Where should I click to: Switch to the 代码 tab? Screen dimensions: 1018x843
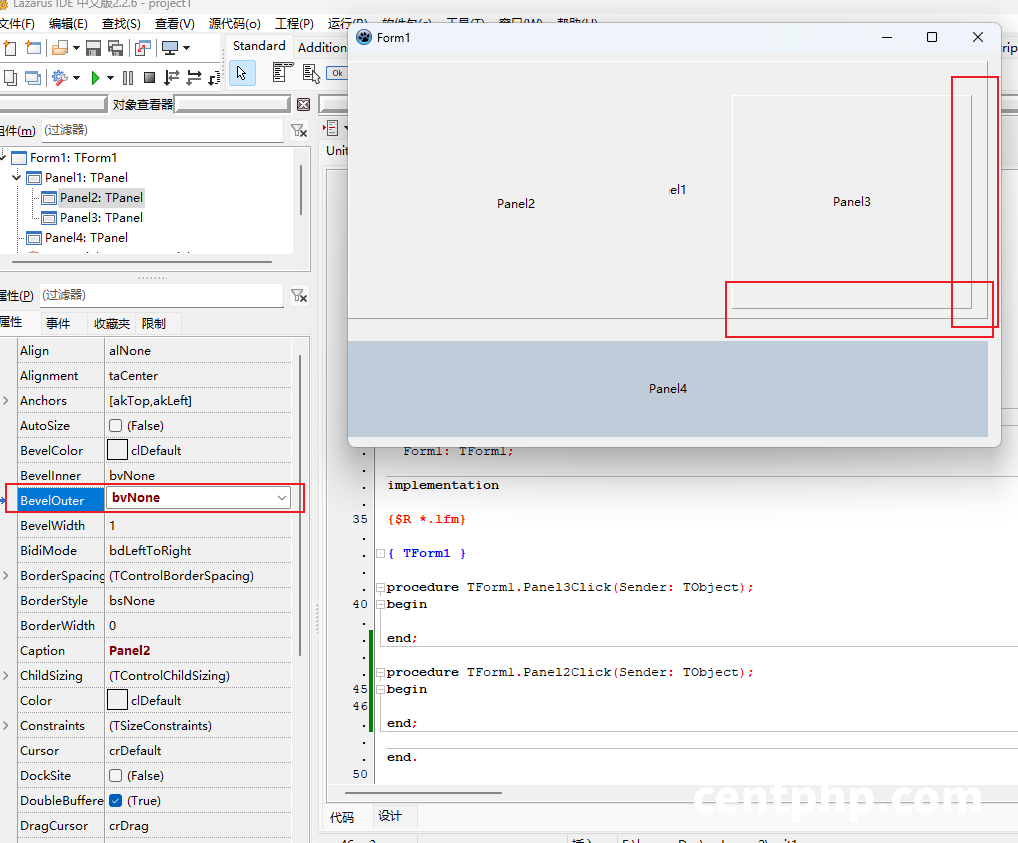[x=342, y=817]
